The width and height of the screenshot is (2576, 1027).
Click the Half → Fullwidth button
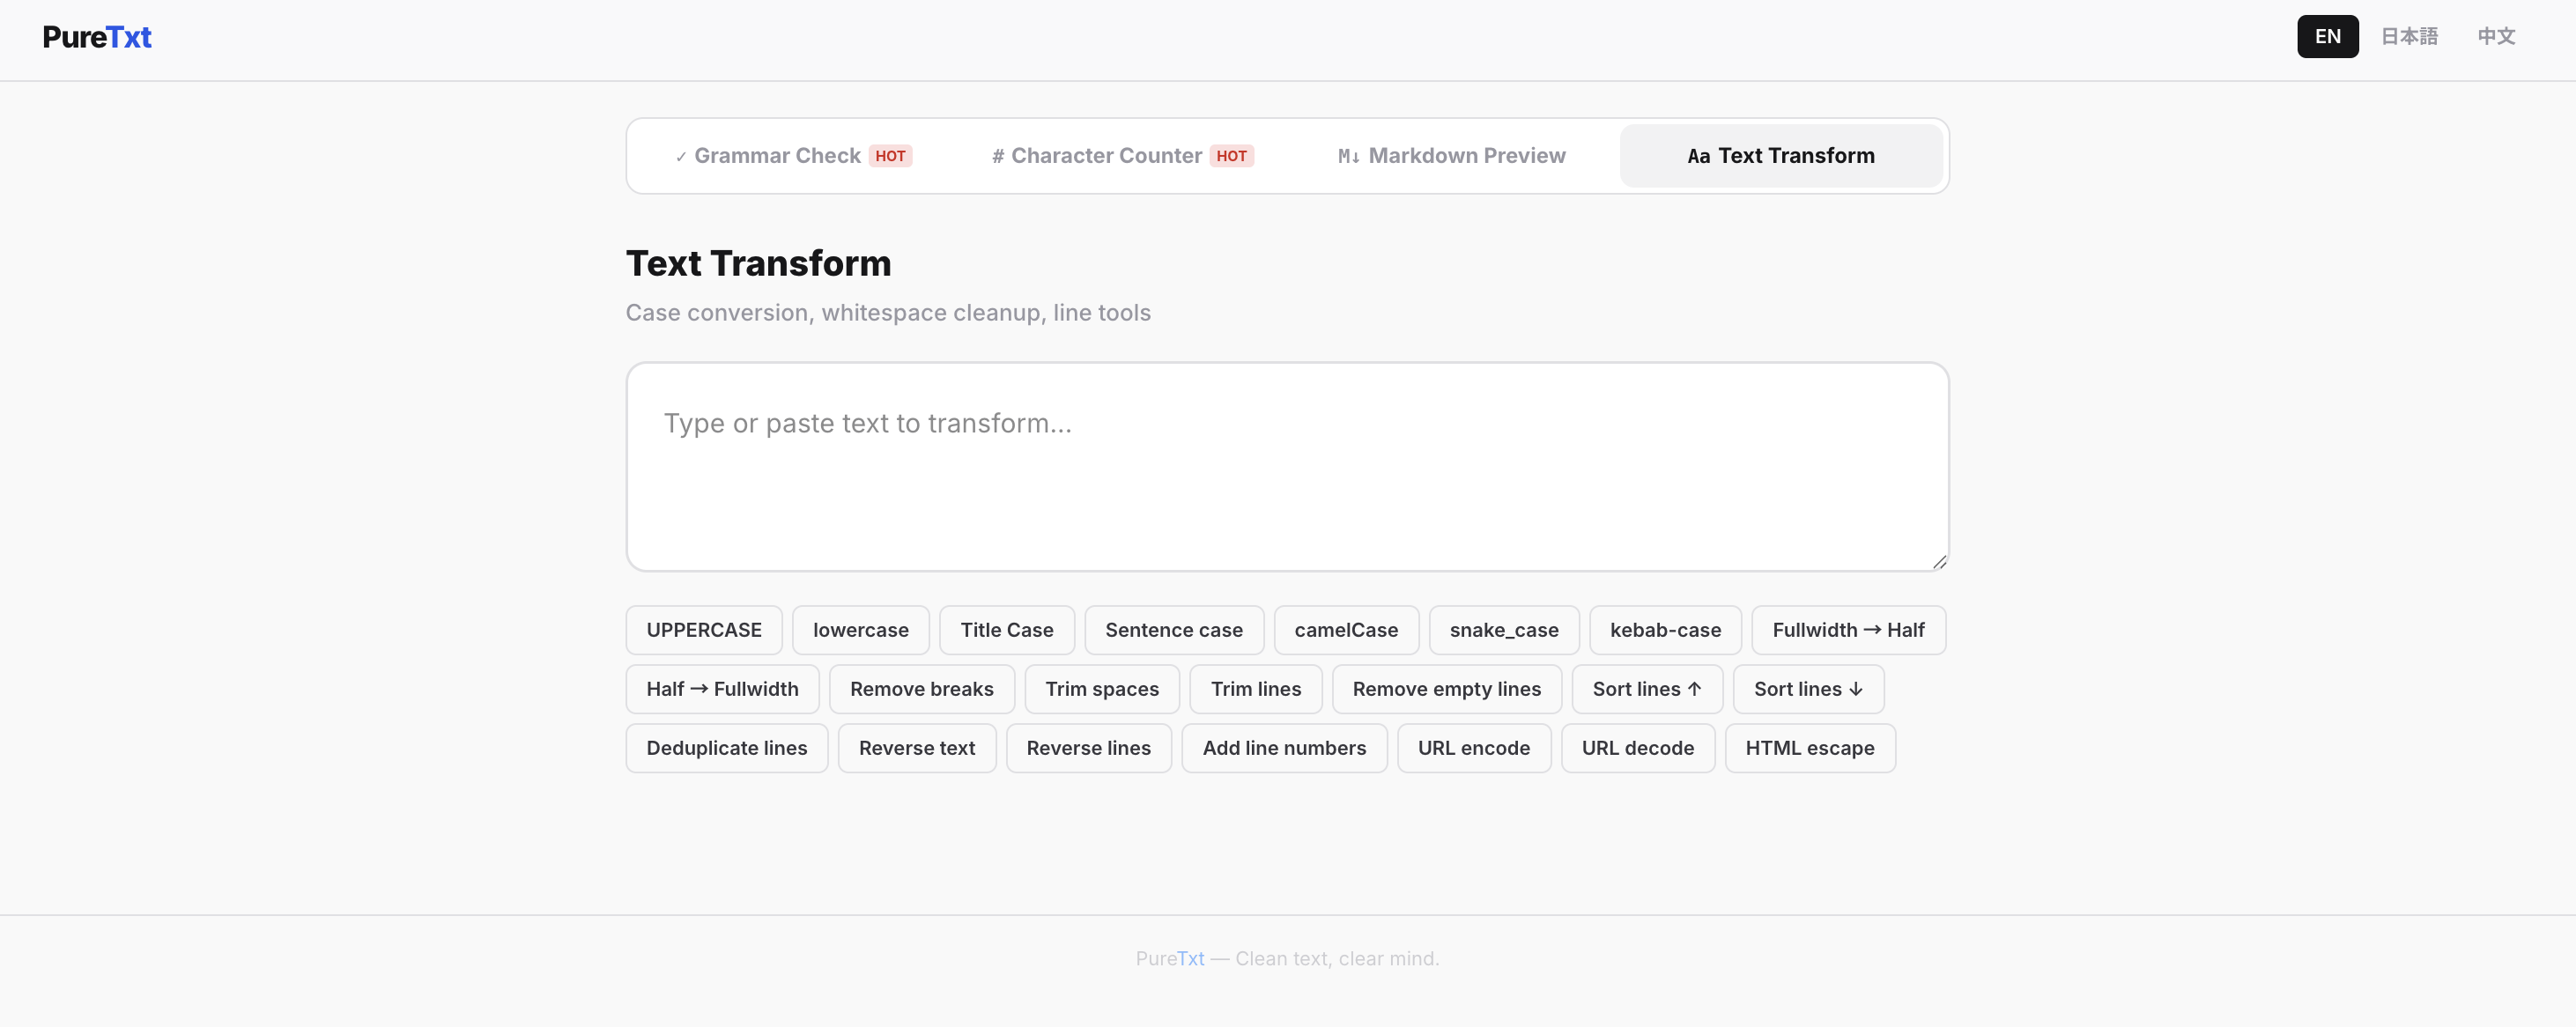(722, 689)
